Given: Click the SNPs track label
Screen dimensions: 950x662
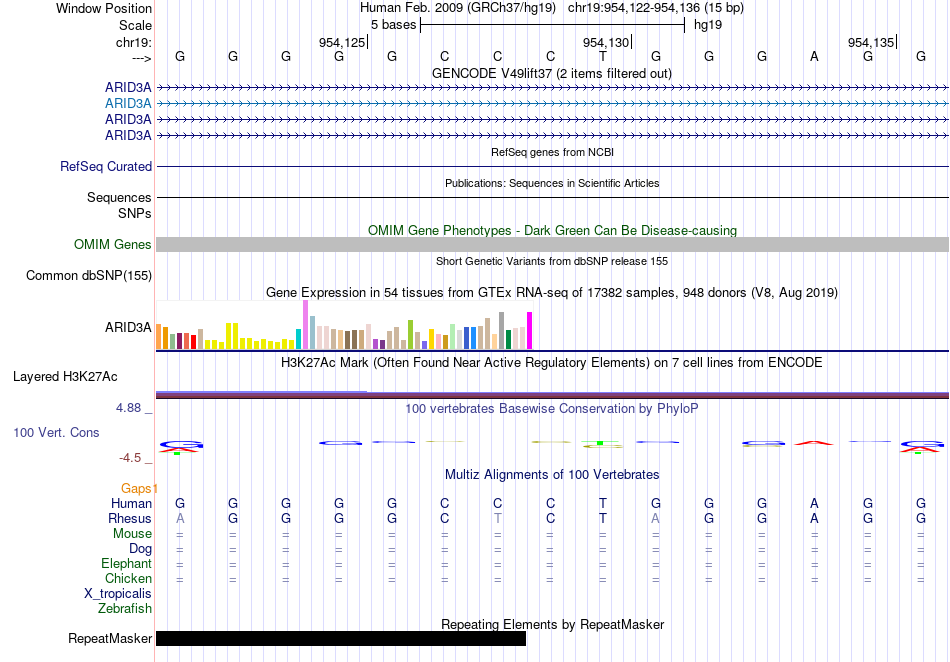Looking at the screenshot, I should pyautogui.click(x=135, y=213).
